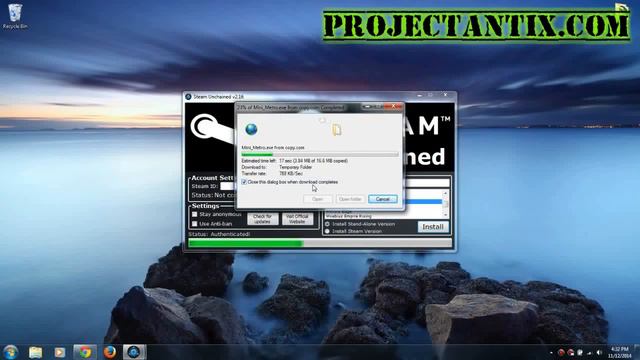
Task: Open Windows Explorer from the taskbar
Action: [36, 352]
